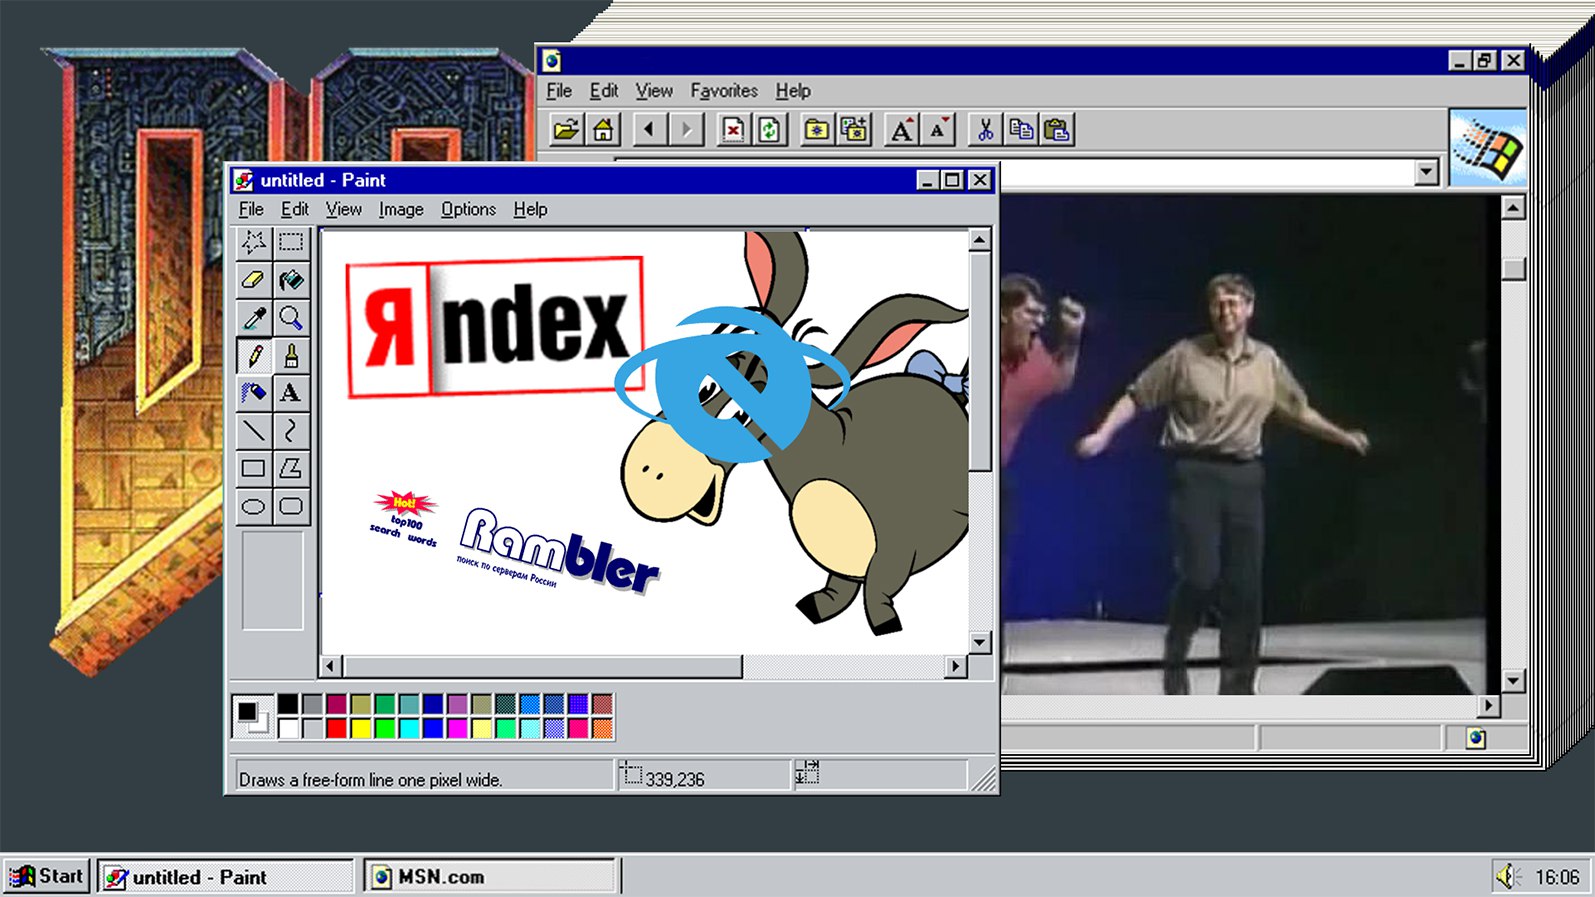Image resolution: width=1595 pixels, height=897 pixels.
Task: Choose the straight Line tool
Action: point(254,431)
